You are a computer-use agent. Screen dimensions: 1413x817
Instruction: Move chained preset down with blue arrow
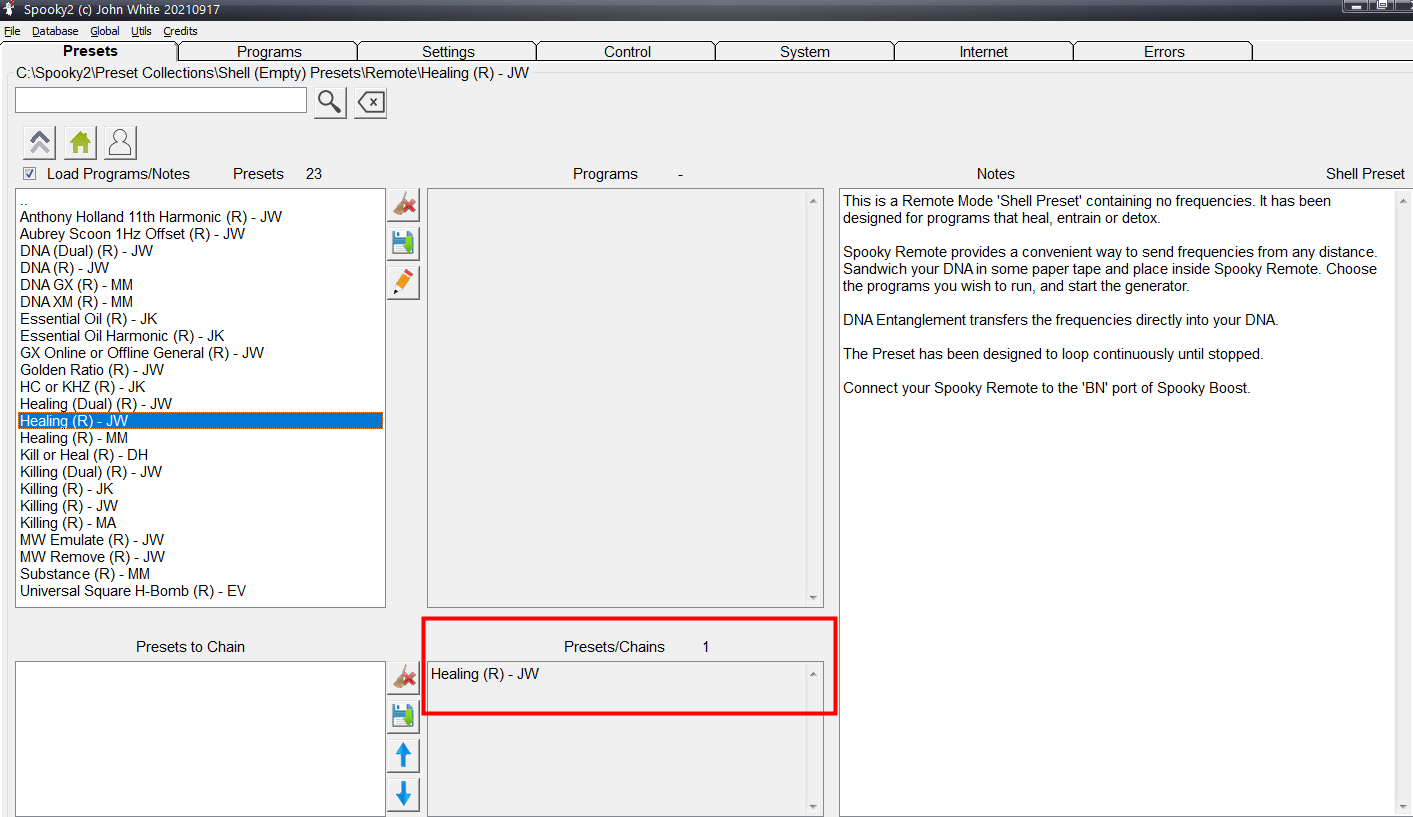(x=403, y=794)
